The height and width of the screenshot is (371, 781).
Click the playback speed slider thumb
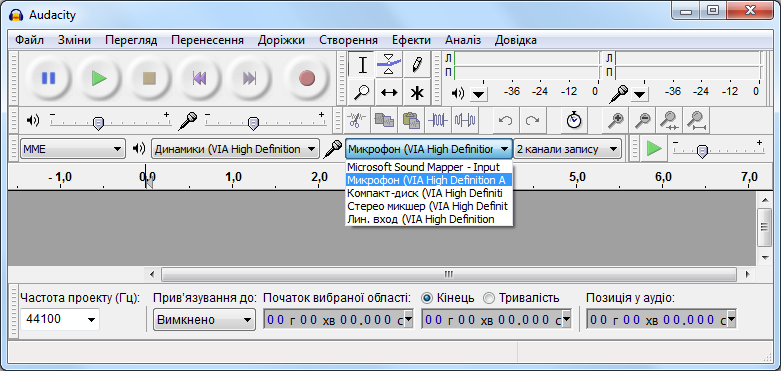pos(702,151)
